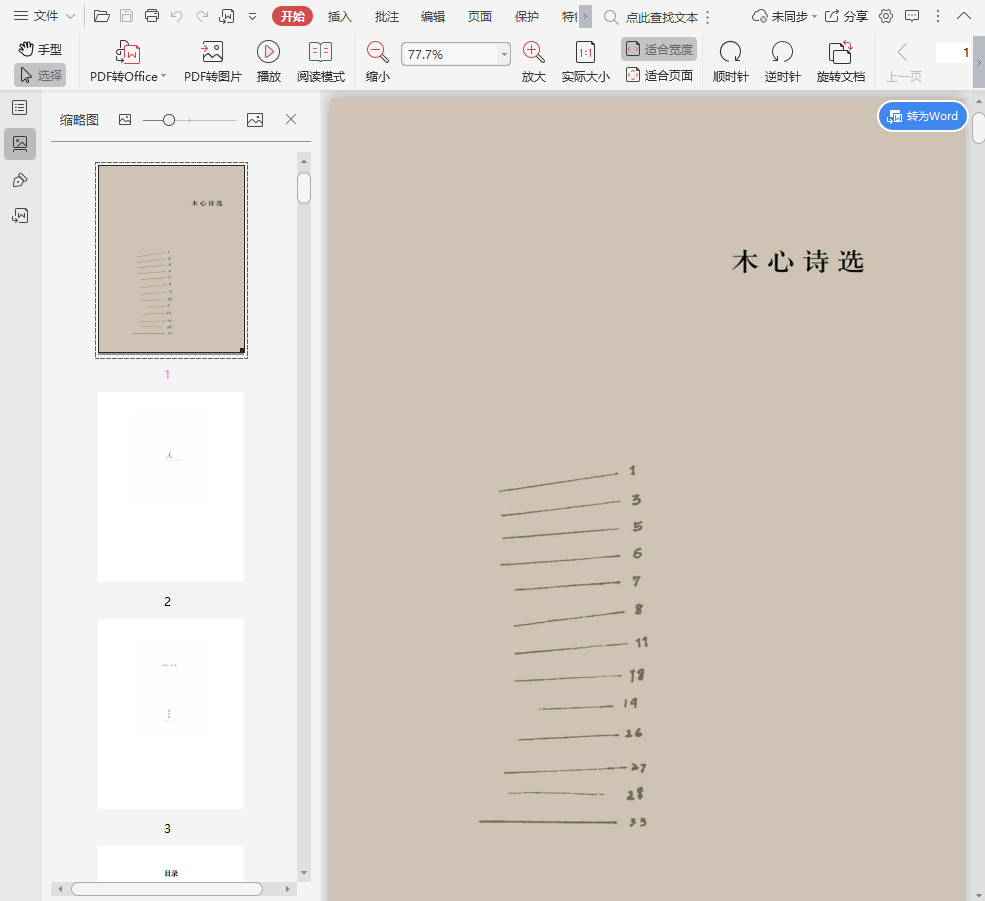Enter 阅读模式 reading mode
The width and height of the screenshot is (985, 901).
click(x=320, y=53)
